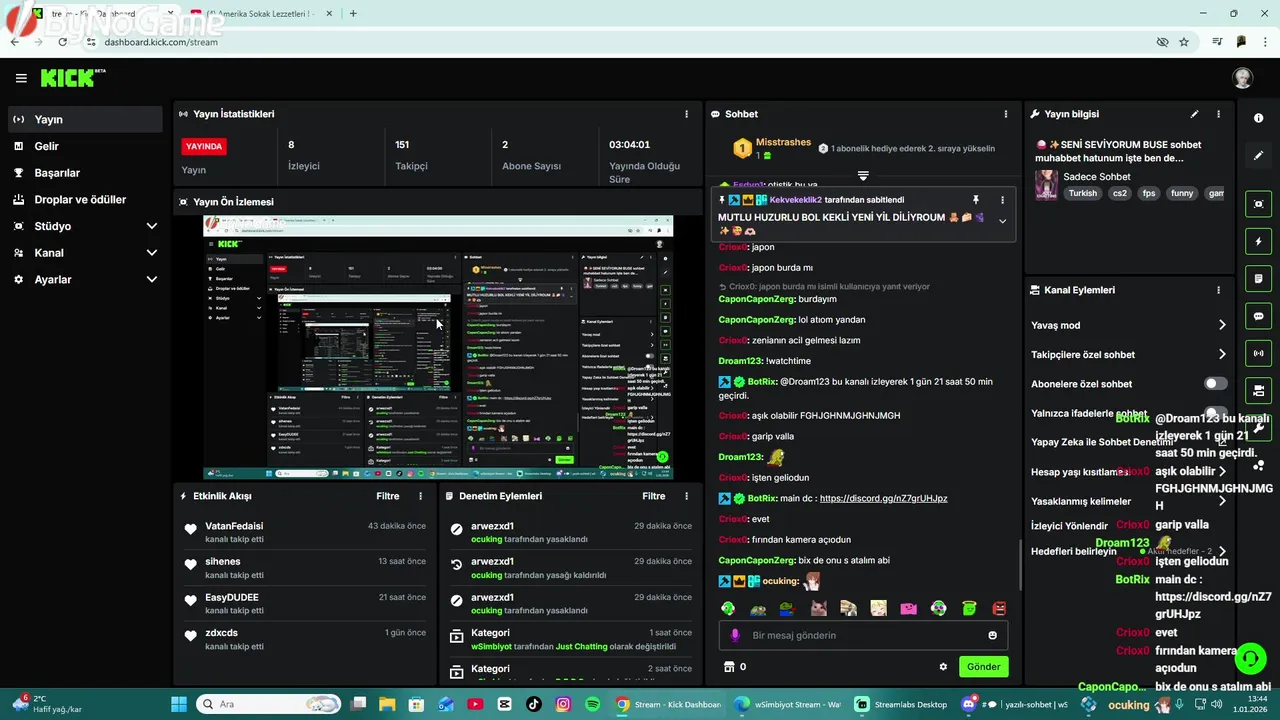Viewport: 1280px width, 720px height.
Task: Click the green support headset button
Action: coord(1250,658)
